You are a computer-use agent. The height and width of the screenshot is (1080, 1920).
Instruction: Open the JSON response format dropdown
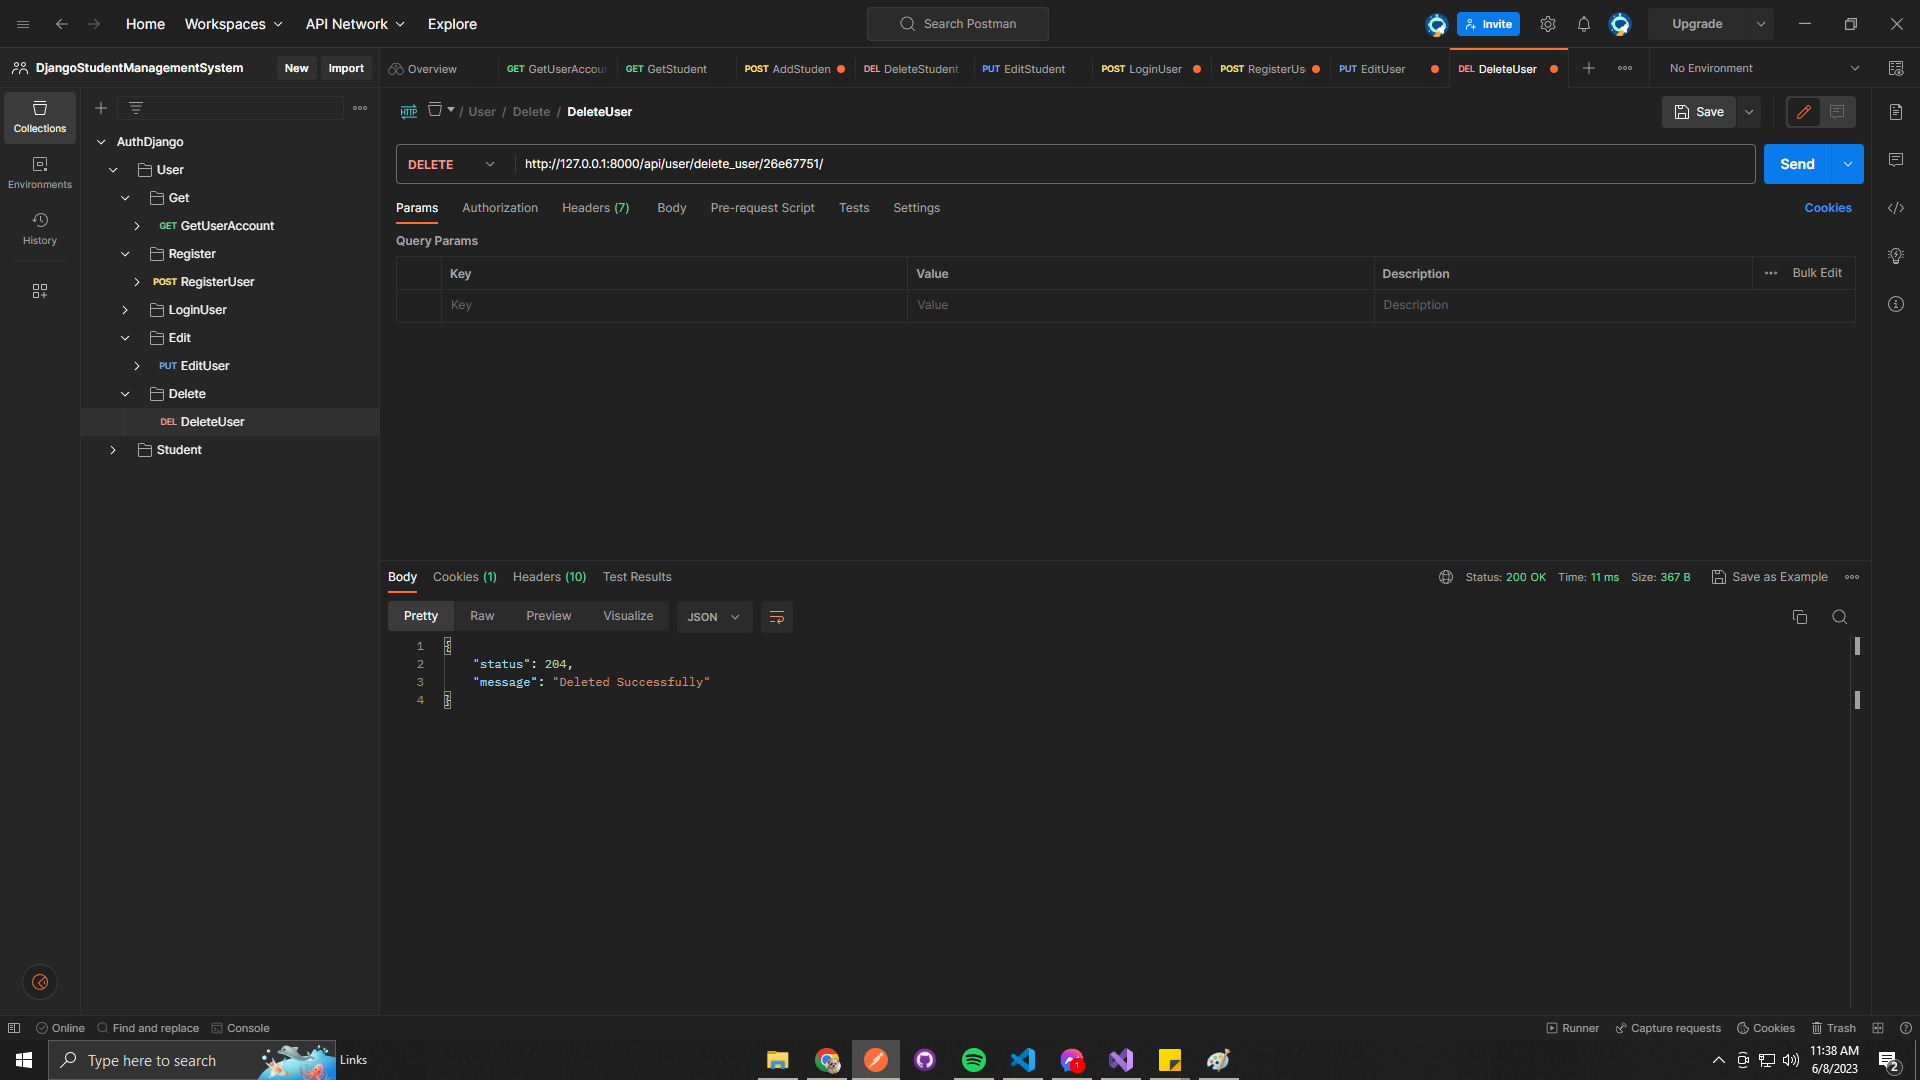(713, 617)
